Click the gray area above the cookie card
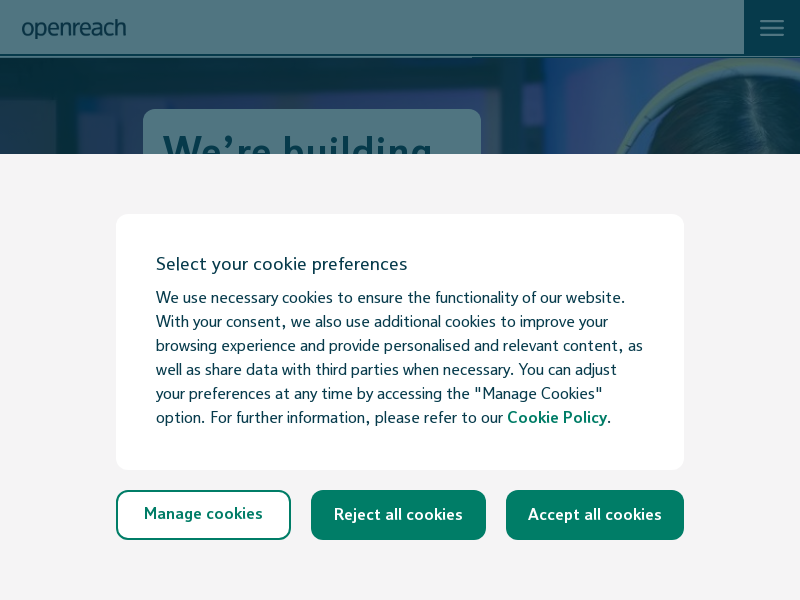This screenshot has width=800, height=600. 400,184
